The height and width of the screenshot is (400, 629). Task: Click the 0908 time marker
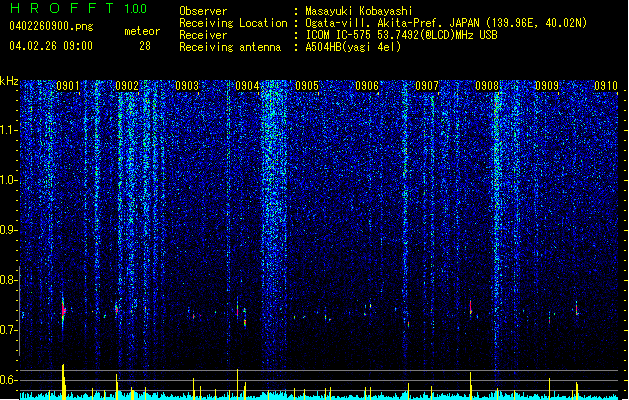(x=487, y=86)
